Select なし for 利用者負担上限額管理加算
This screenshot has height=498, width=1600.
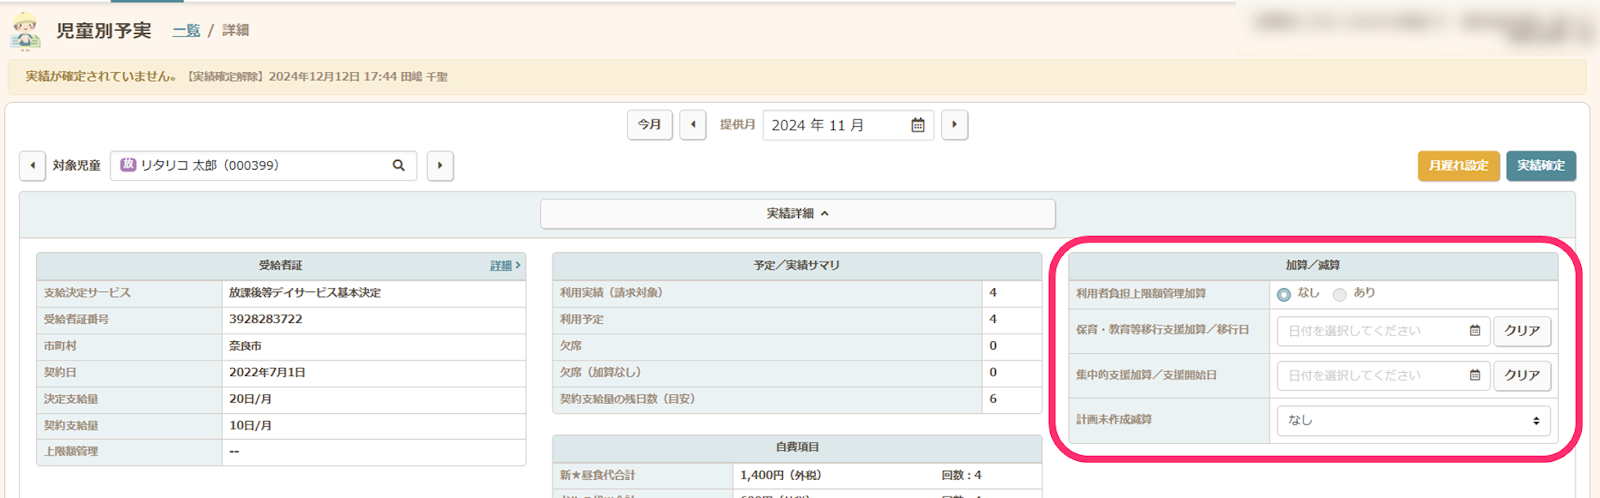tap(1284, 294)
